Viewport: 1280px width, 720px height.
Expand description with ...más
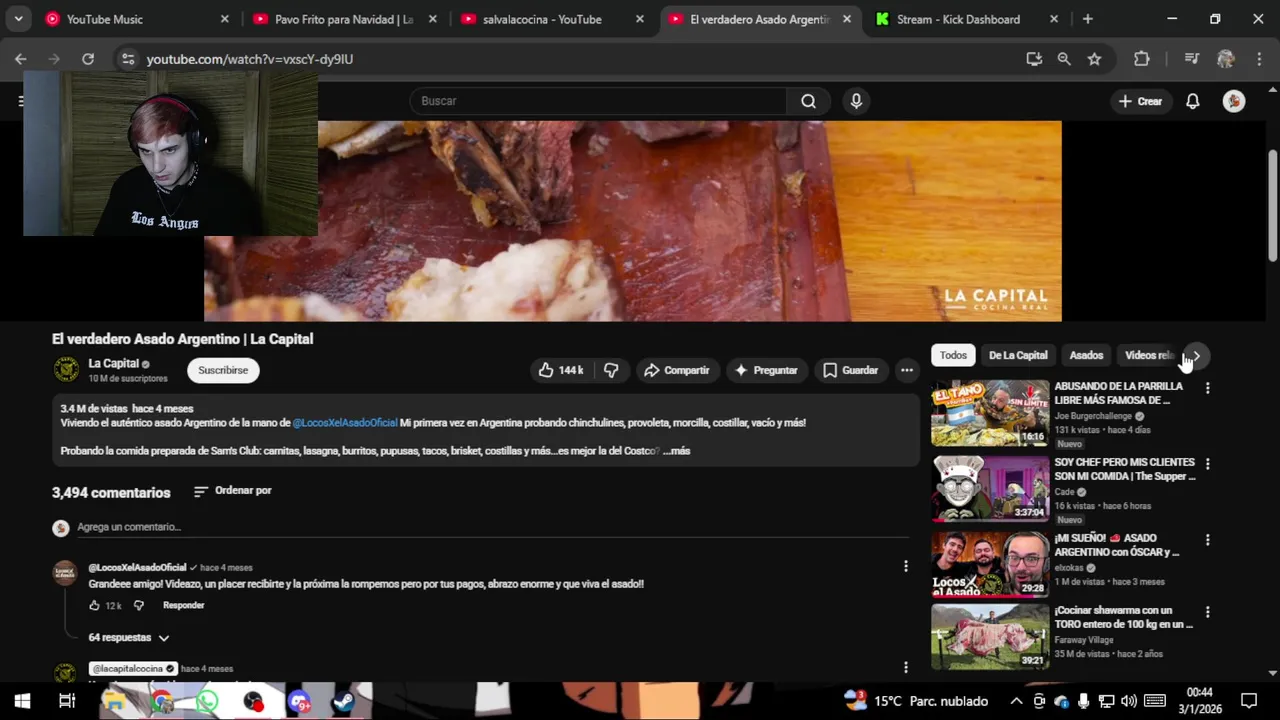click(677, 451)
